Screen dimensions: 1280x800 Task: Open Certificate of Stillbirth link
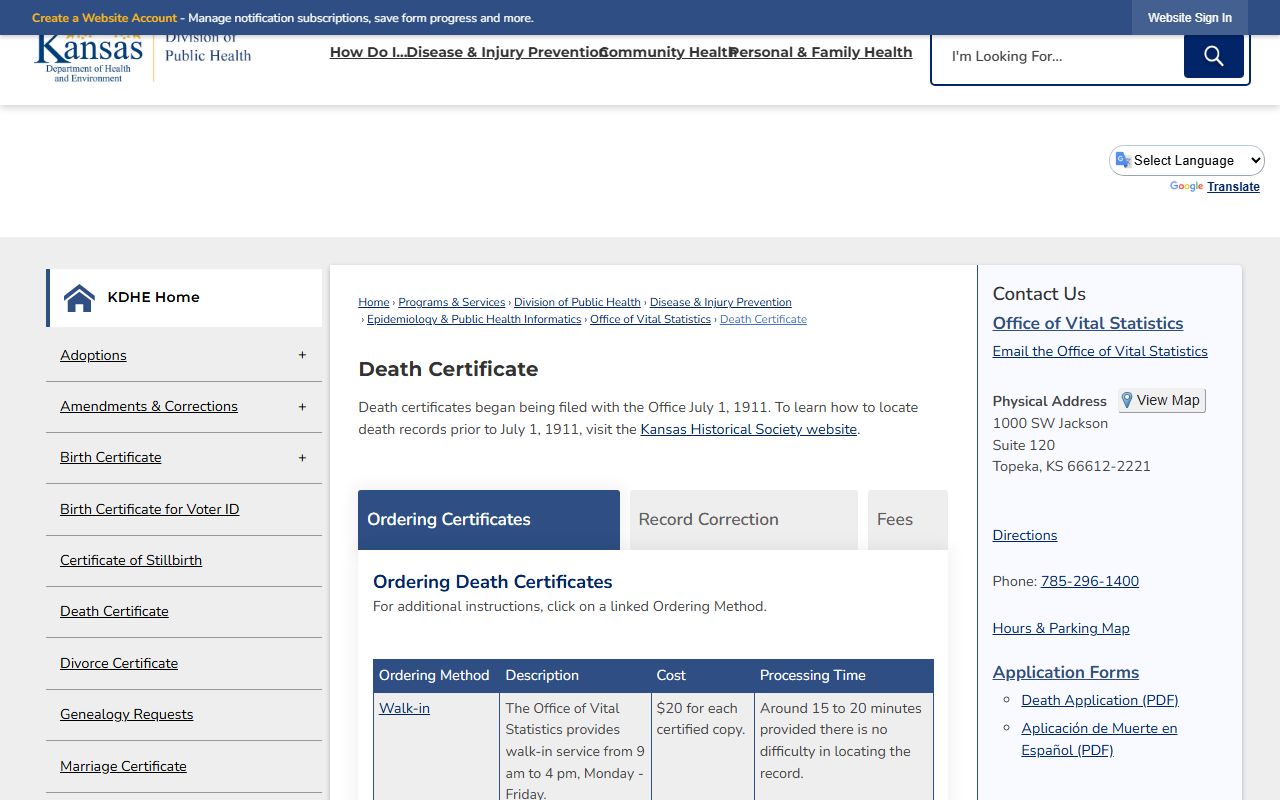coord(131,560)
